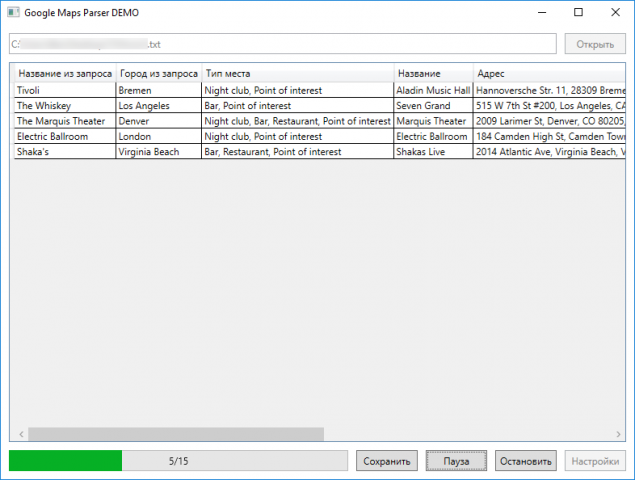Select the Tivoli cell
This screenshot has height=480, width=635.
point(65,90)
